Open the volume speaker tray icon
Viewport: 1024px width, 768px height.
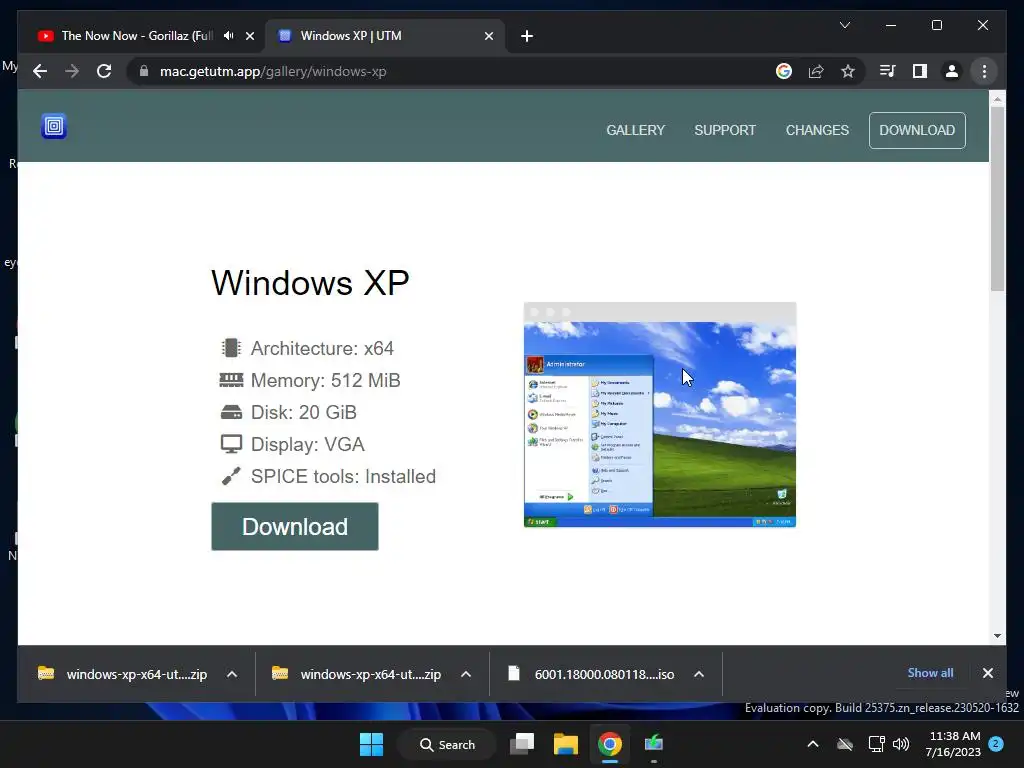[x=901, y=744]
